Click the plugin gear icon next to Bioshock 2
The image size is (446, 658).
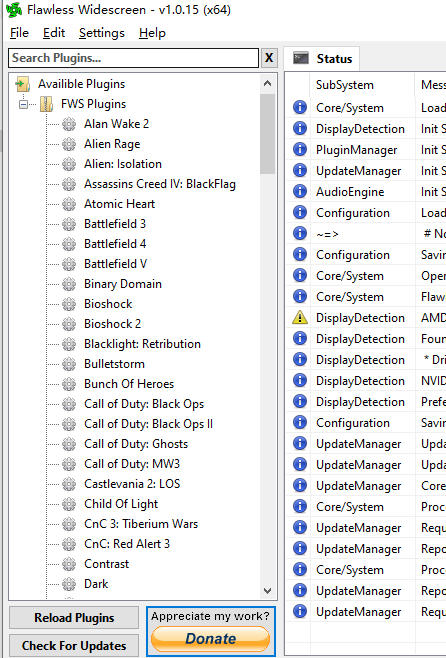[69, 324]
